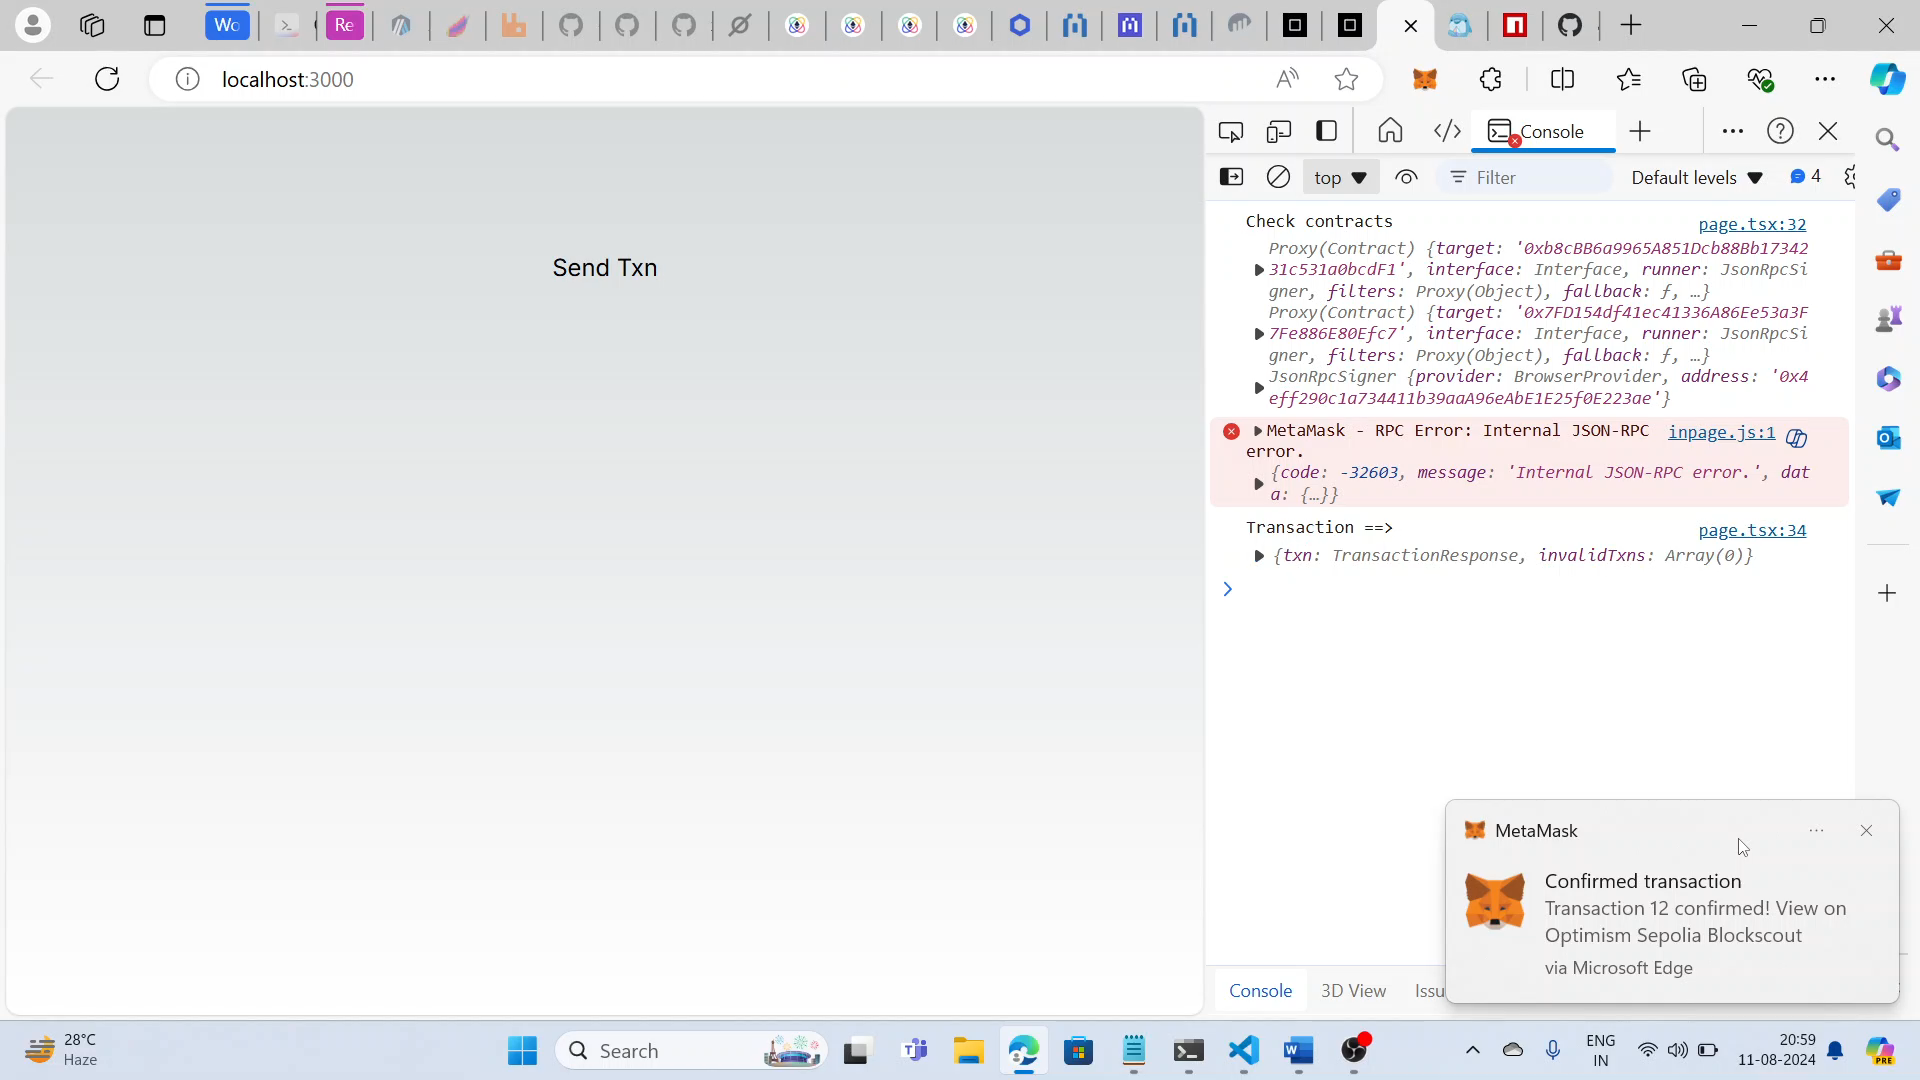Screen dimensions: 1920x1080
Task: Open page.tsx:34 source link
Action: click(x=1752, y=530)
